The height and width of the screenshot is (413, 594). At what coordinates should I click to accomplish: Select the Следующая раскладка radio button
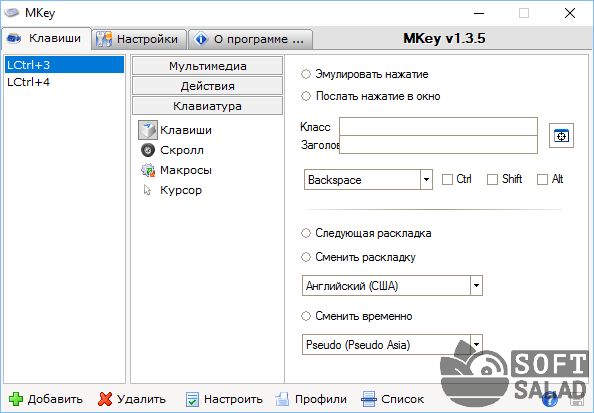tap(306, 233)
